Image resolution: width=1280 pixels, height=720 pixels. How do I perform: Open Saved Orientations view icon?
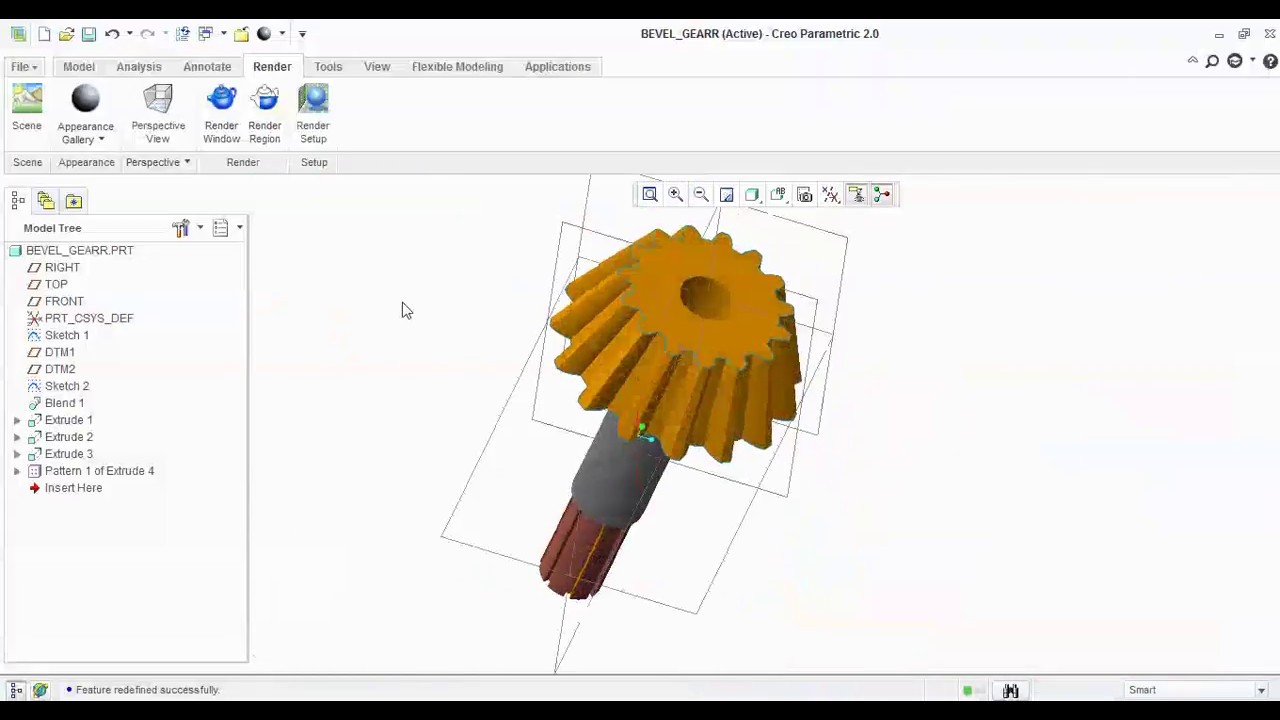pyautogui.click(x=779, y=195)
